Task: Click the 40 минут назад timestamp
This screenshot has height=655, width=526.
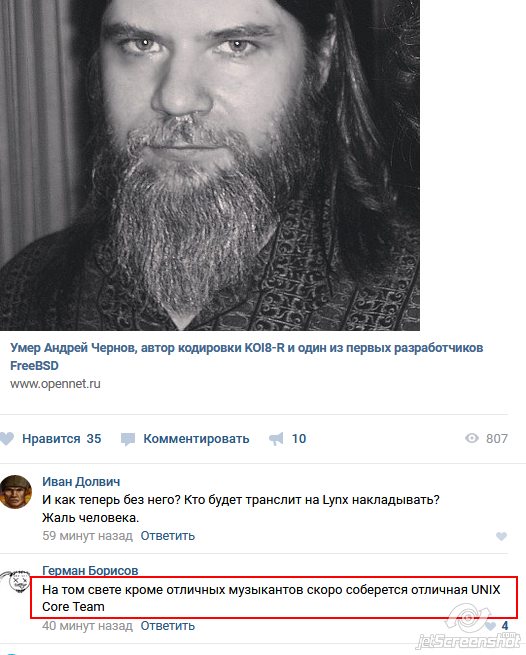Action: click(x=87, y=626)
